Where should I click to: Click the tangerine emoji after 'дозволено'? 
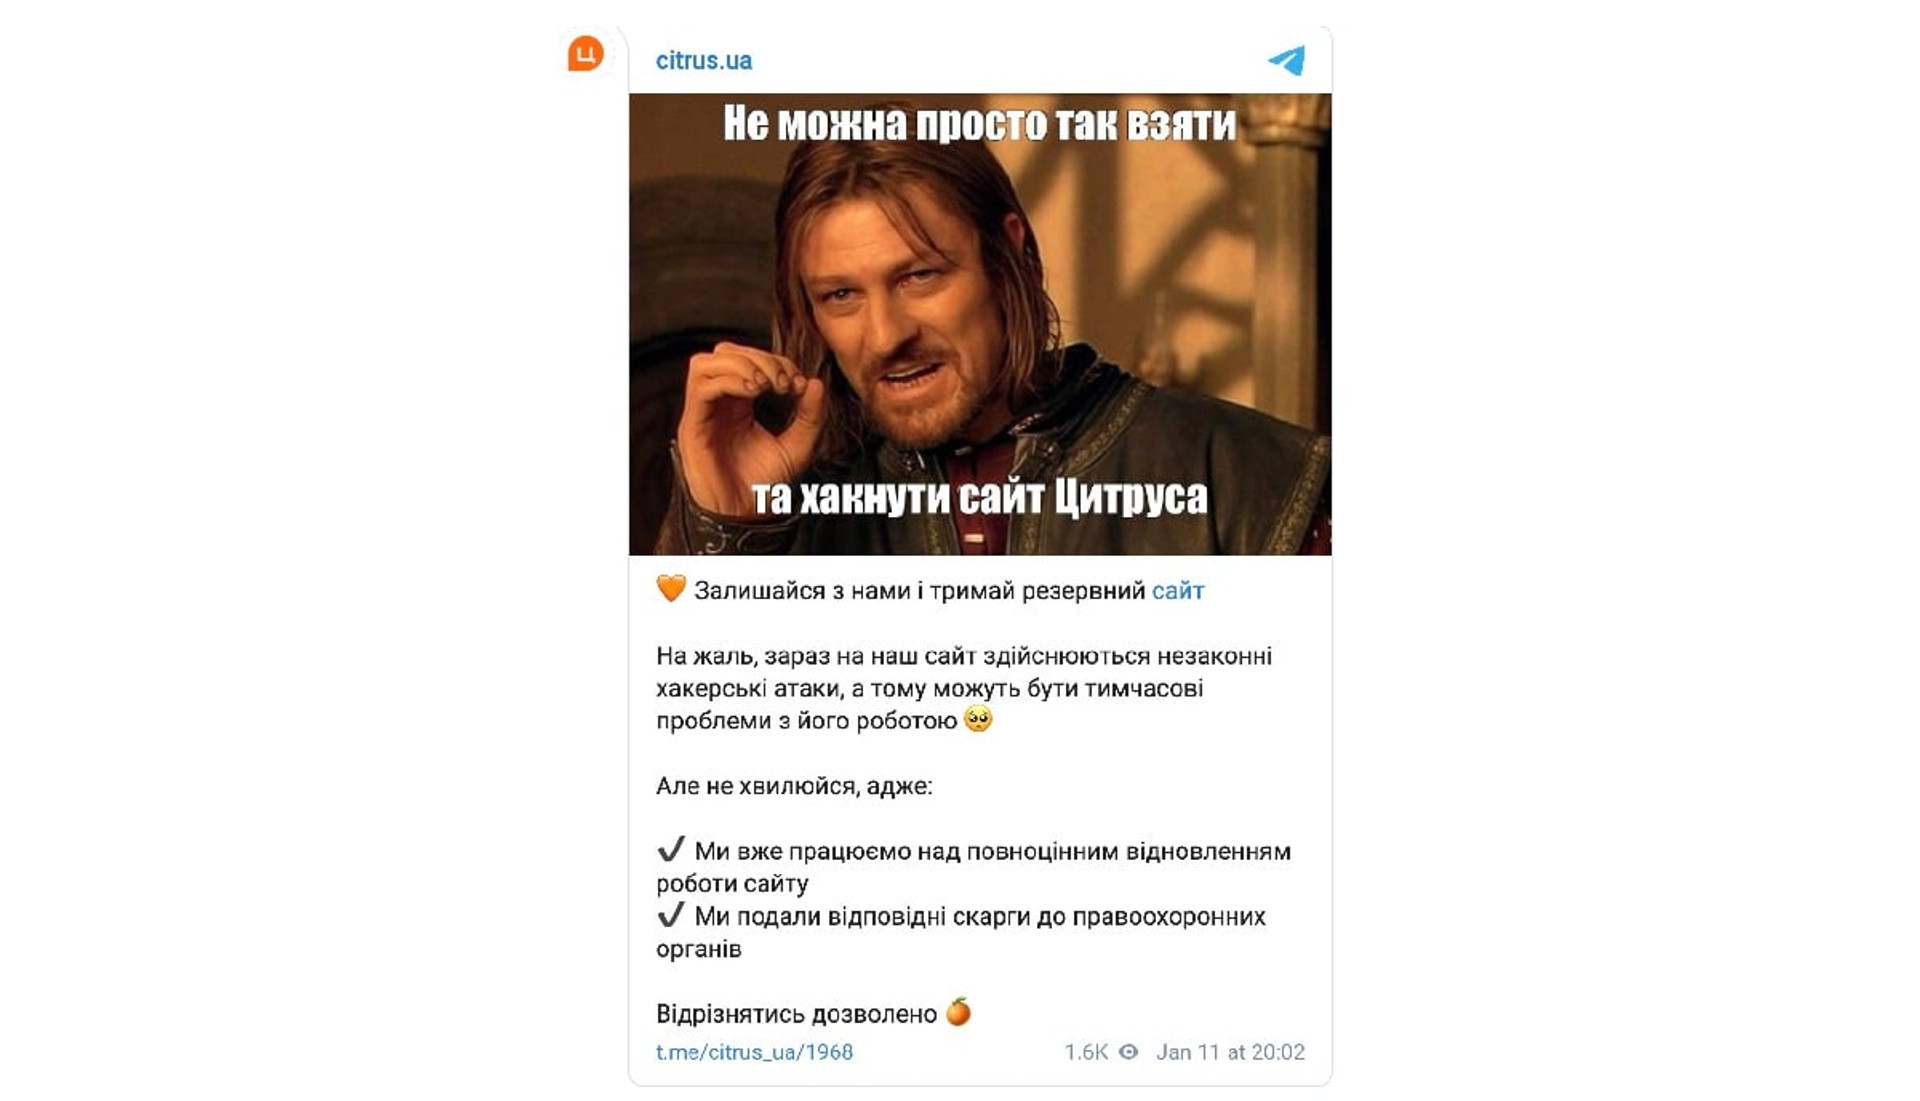(x=959, y=1012)
